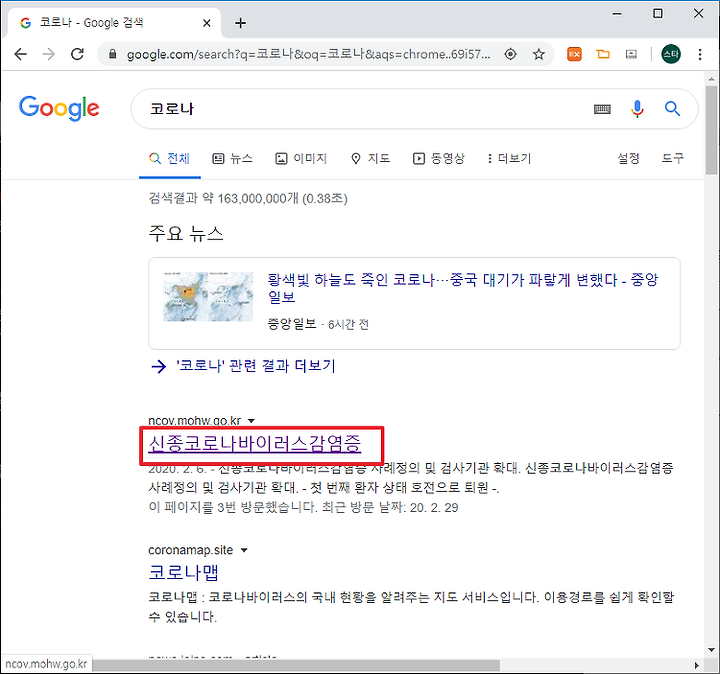
Task: Click the Google logo
Action: coord(59,108)
